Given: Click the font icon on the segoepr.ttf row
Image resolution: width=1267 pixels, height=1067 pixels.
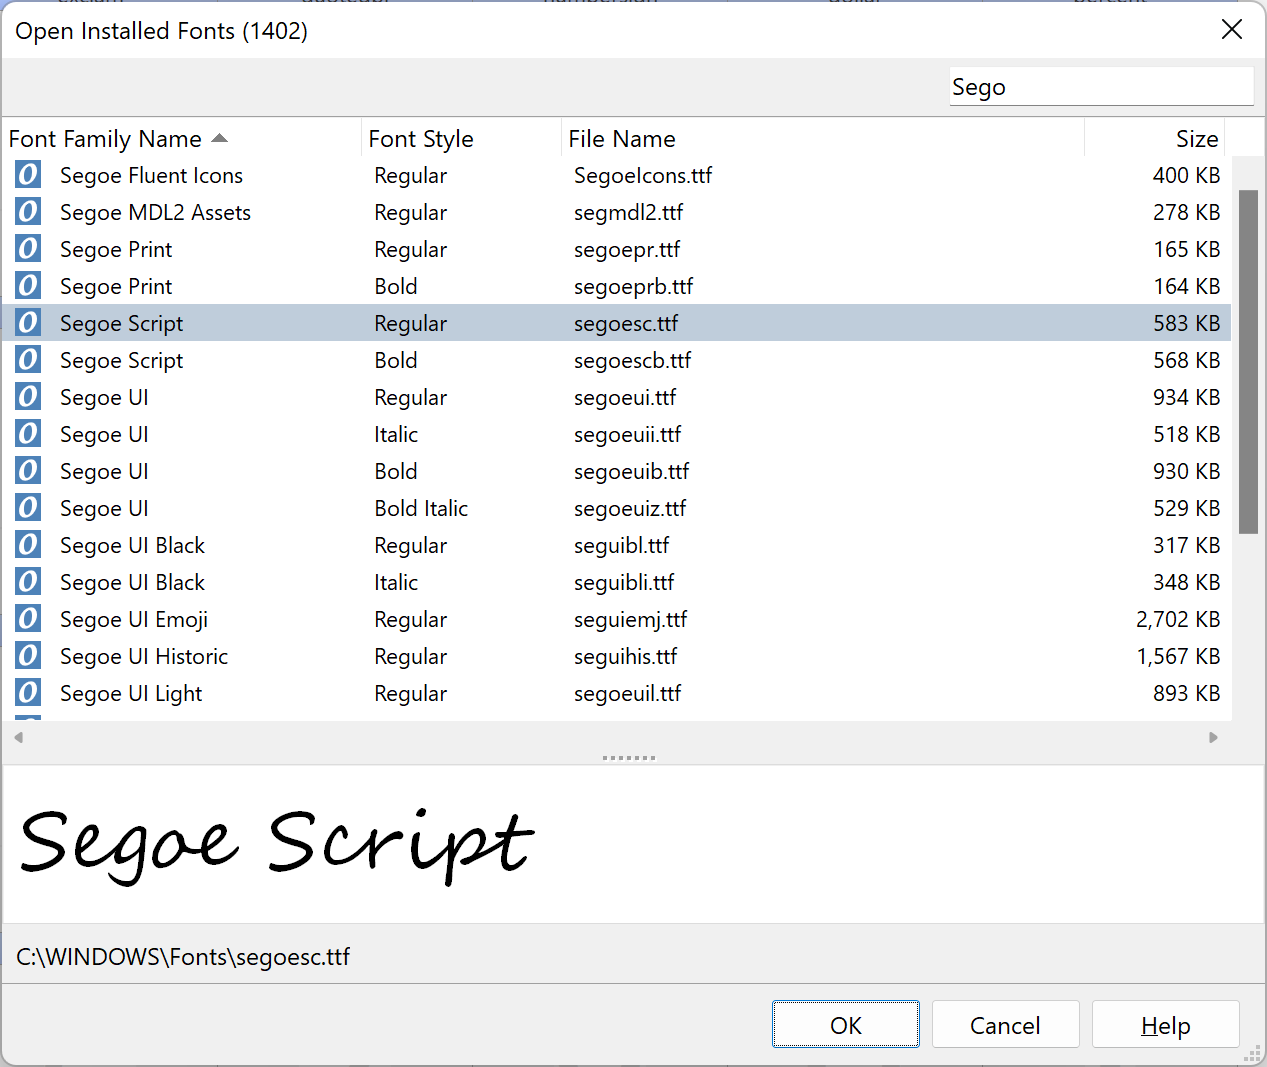Looking at the screenshot, I should pyautogui.click(x=28, y=249).
